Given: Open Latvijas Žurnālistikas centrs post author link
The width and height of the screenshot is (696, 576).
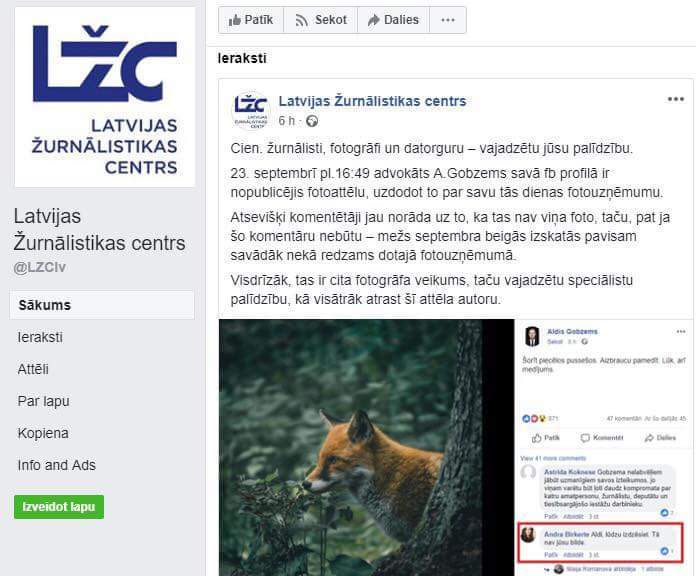Looking at the screenshot, I should coord(372,101).
